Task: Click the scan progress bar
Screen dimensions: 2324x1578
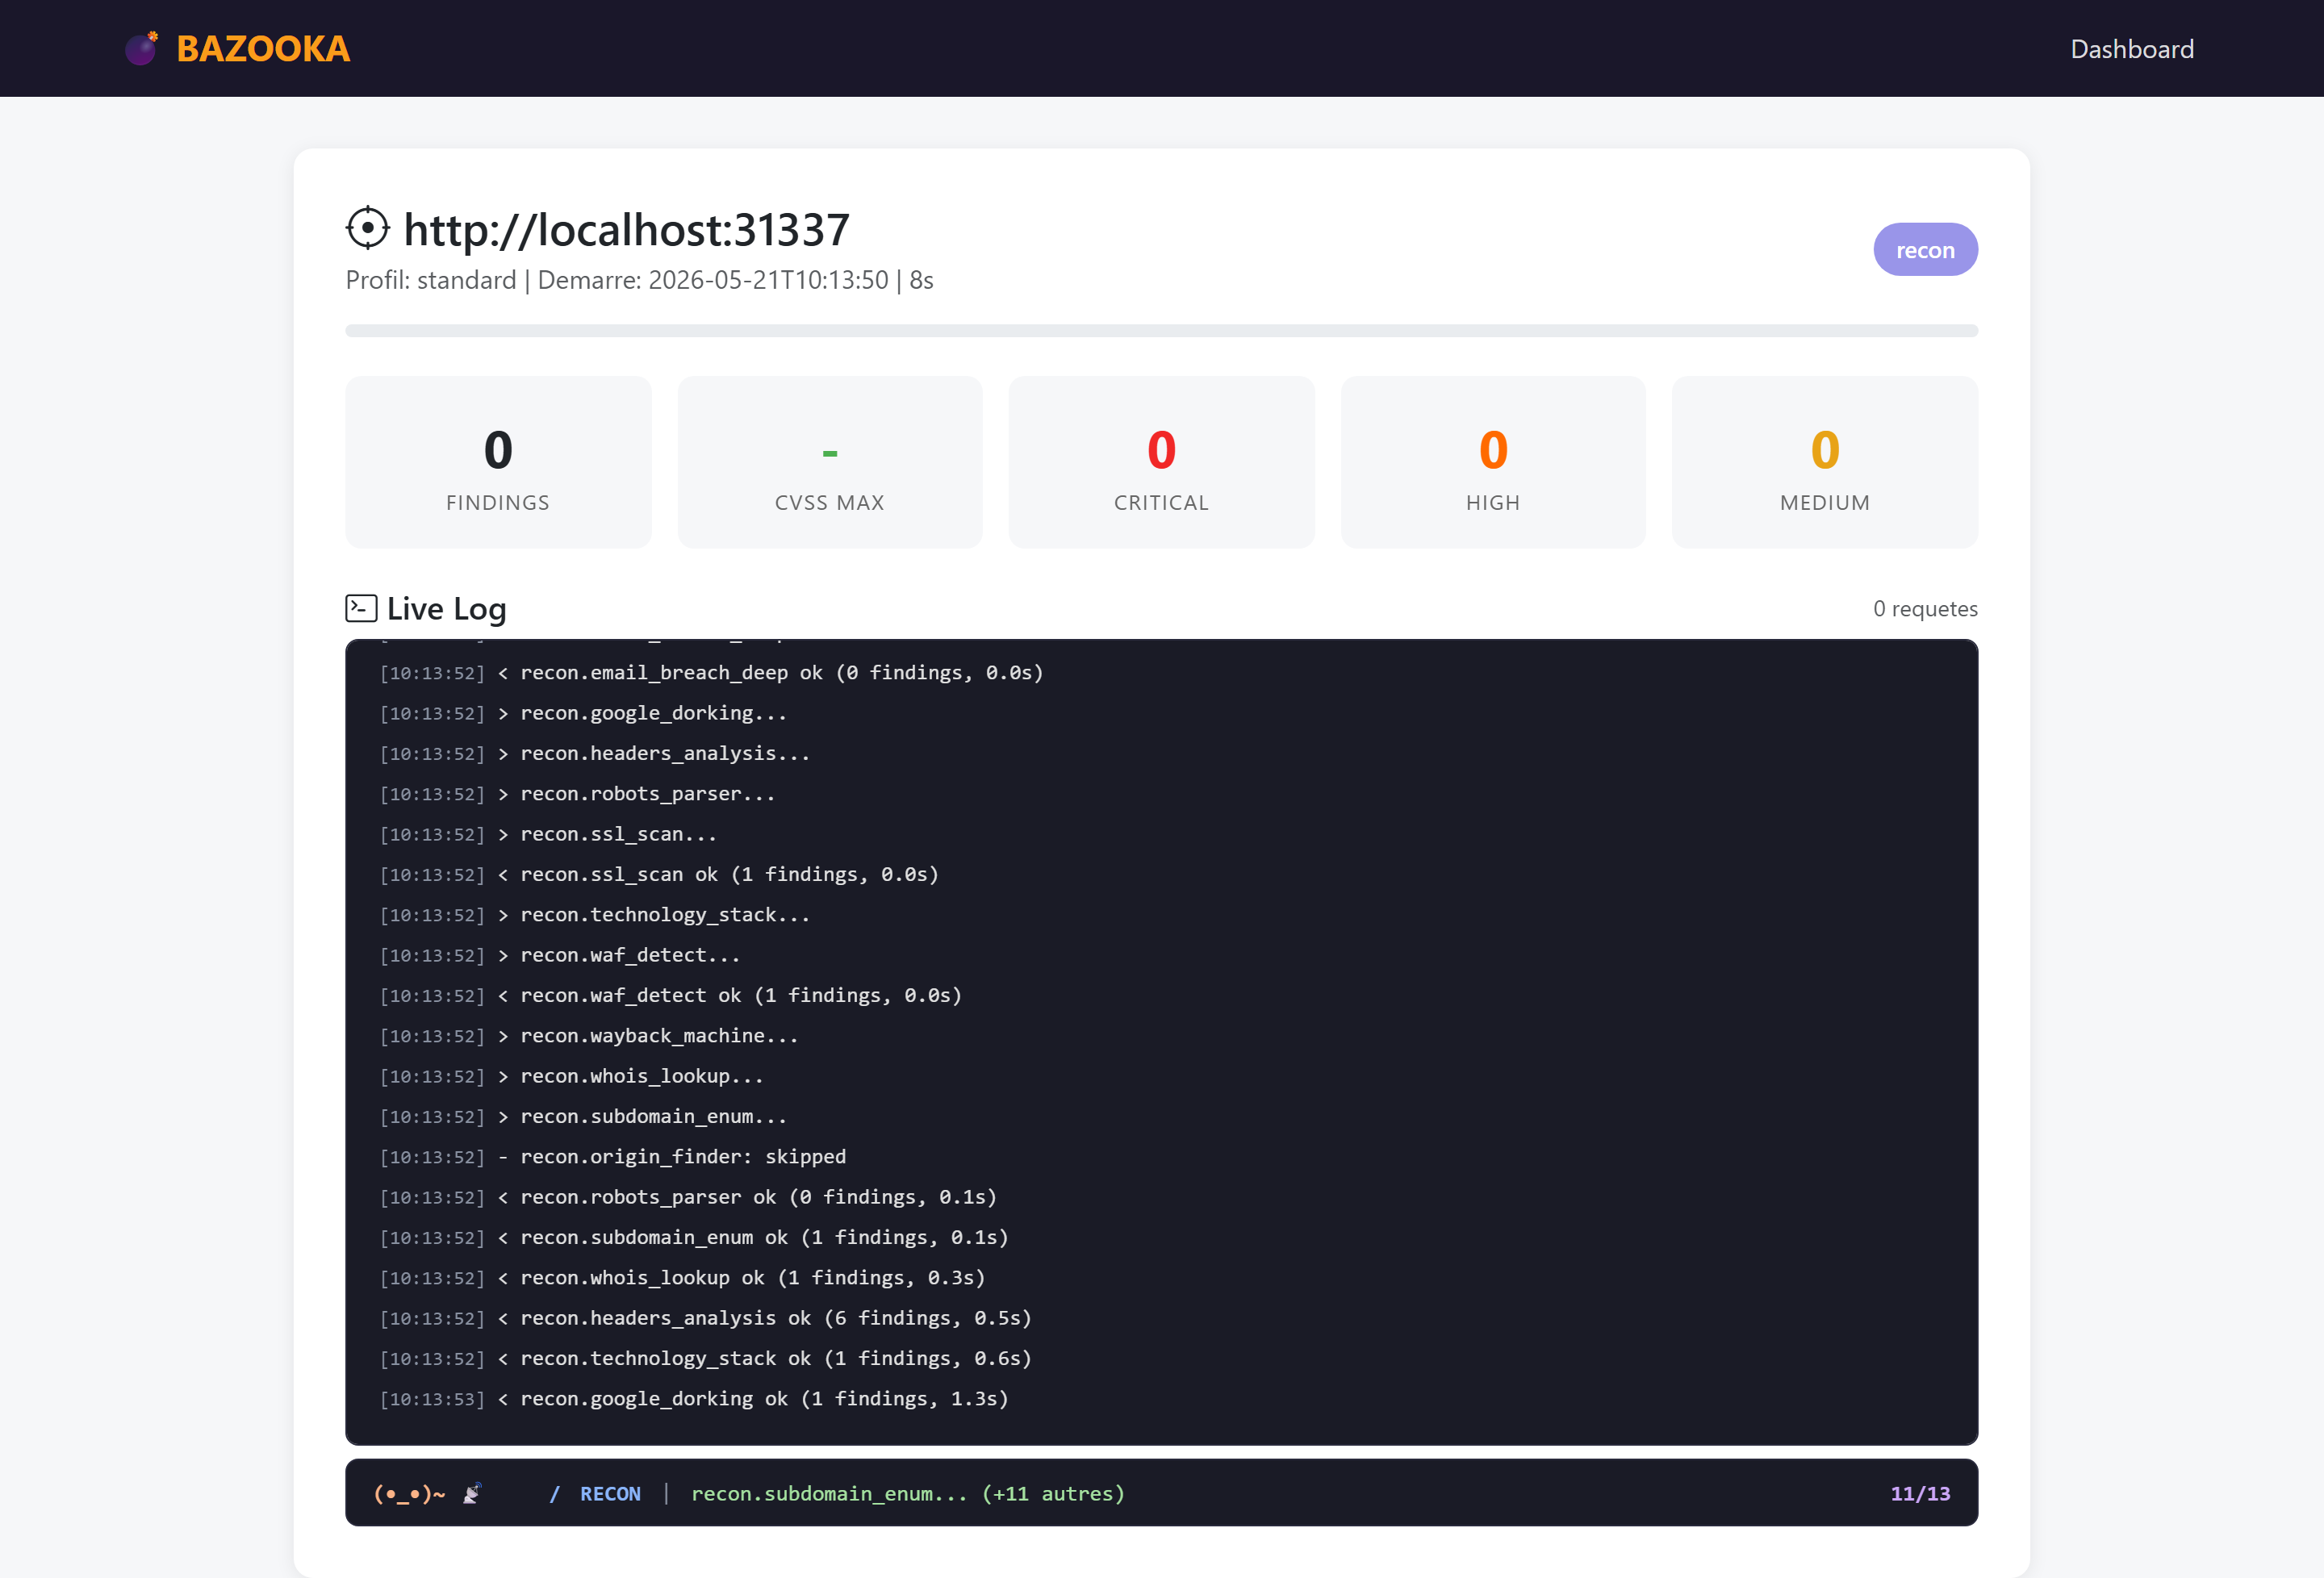Action: click(x=1161, y=331)
